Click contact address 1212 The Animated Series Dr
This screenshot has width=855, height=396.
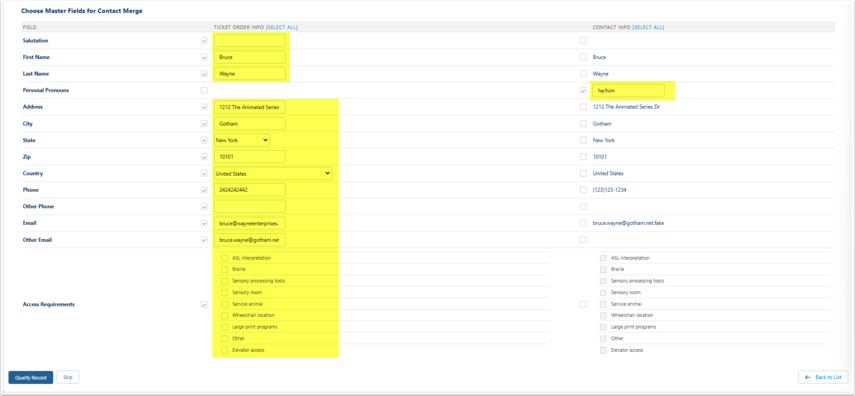click(627, 107)
